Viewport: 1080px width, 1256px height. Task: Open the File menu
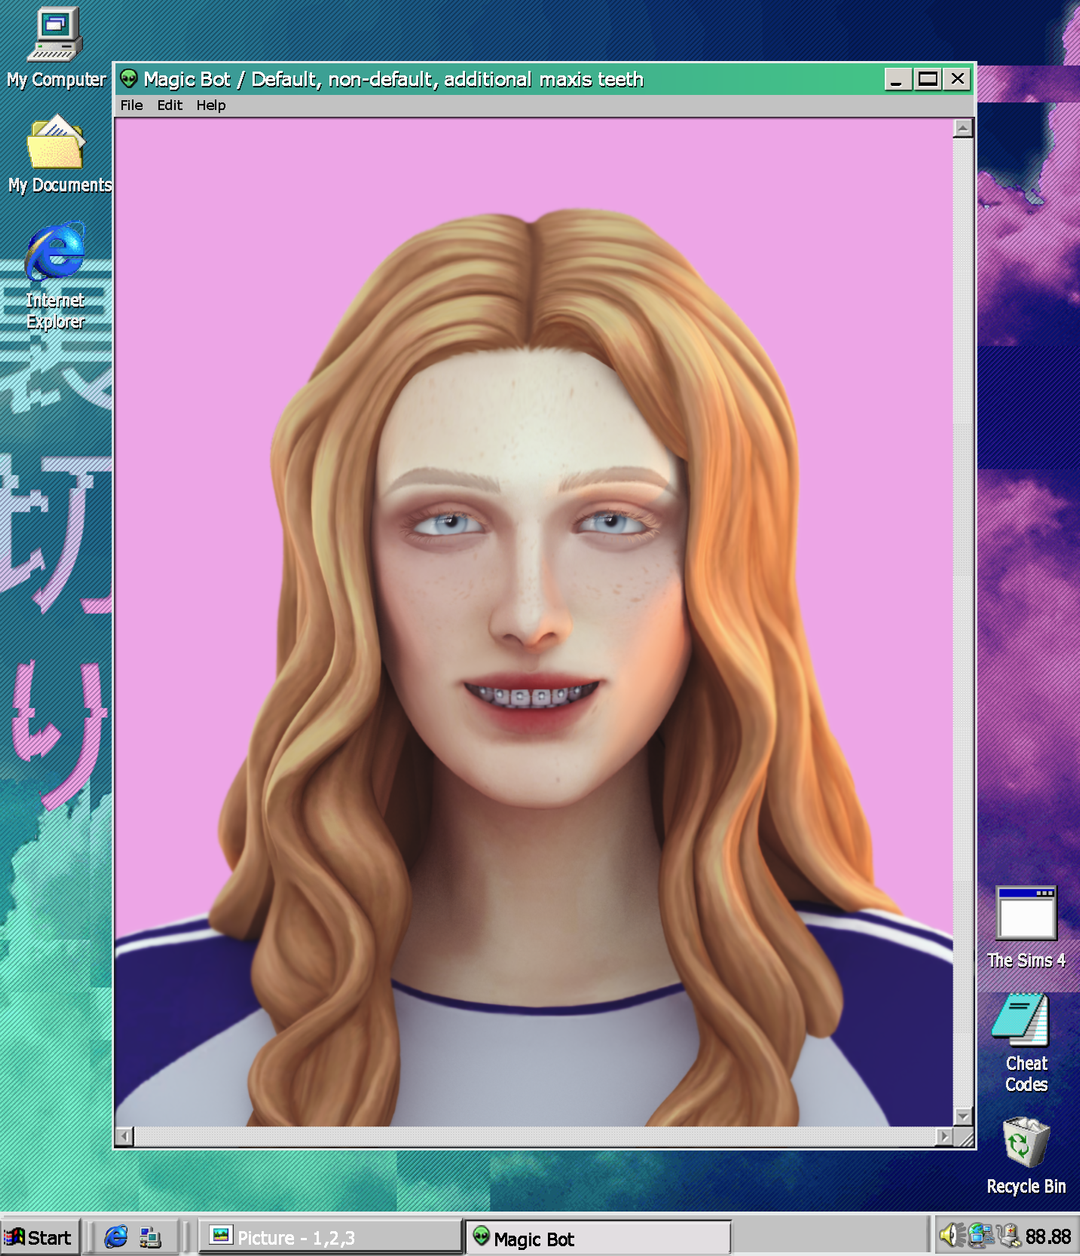pos(131,105)
